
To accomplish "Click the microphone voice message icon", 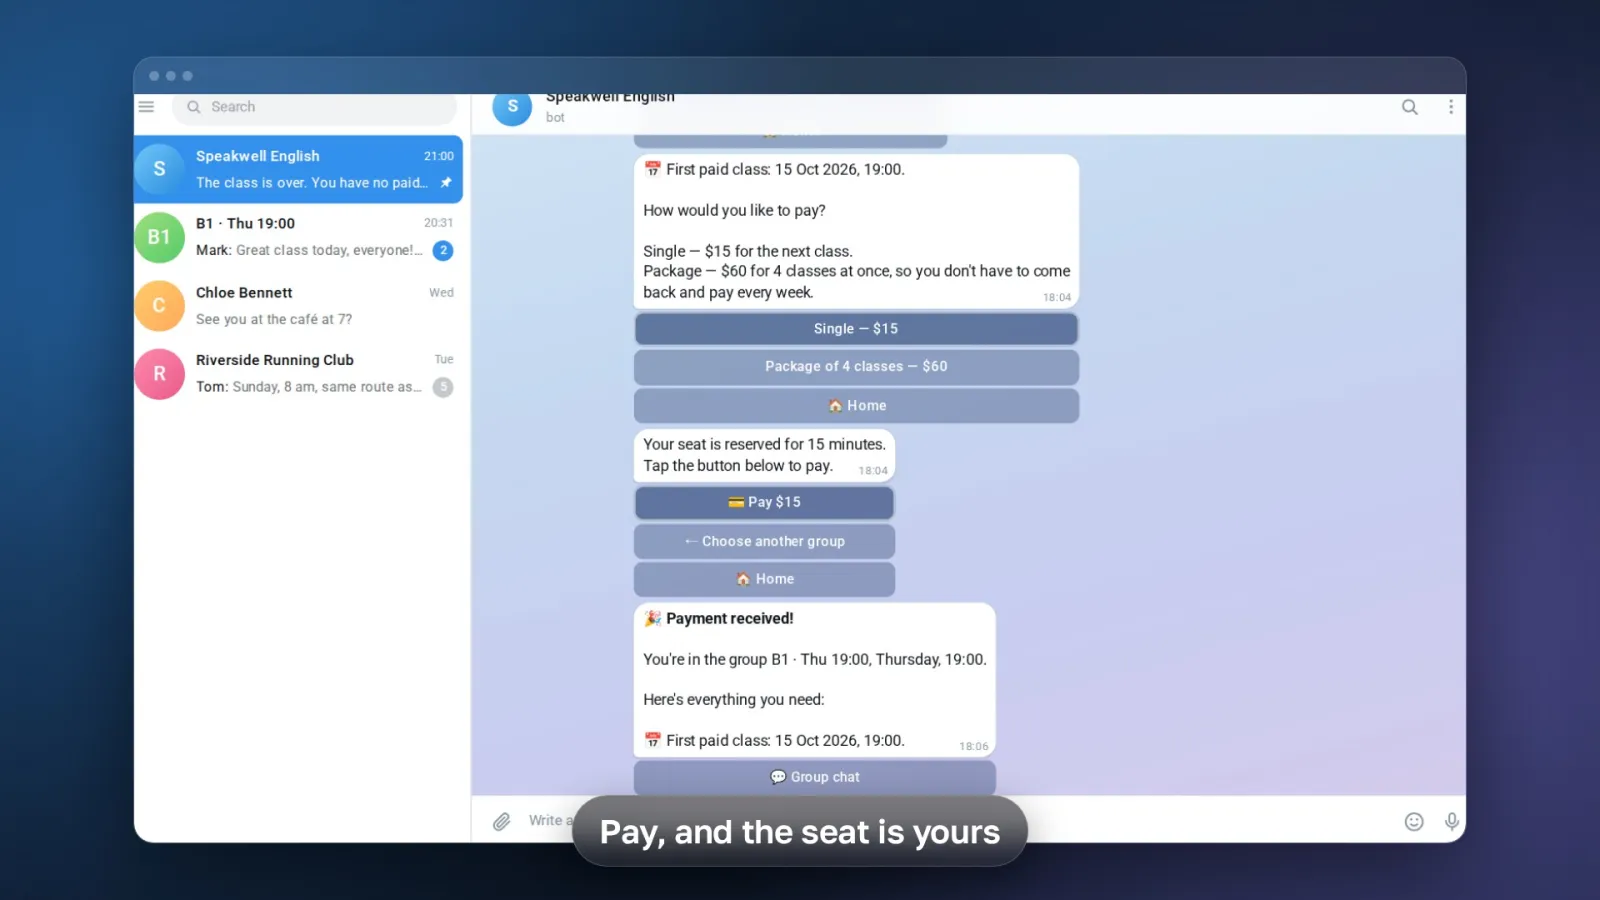I will click(x=1451, y=821).
